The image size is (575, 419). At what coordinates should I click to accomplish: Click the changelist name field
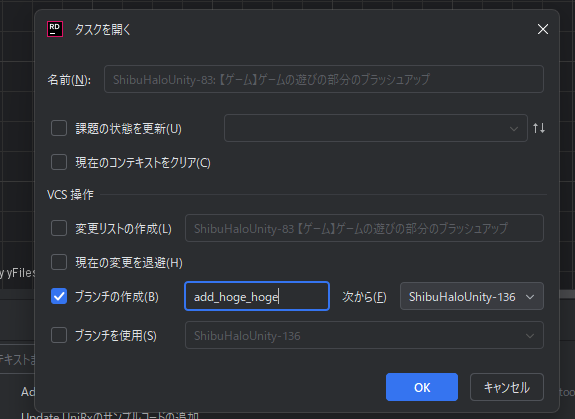tap(364, 228)
